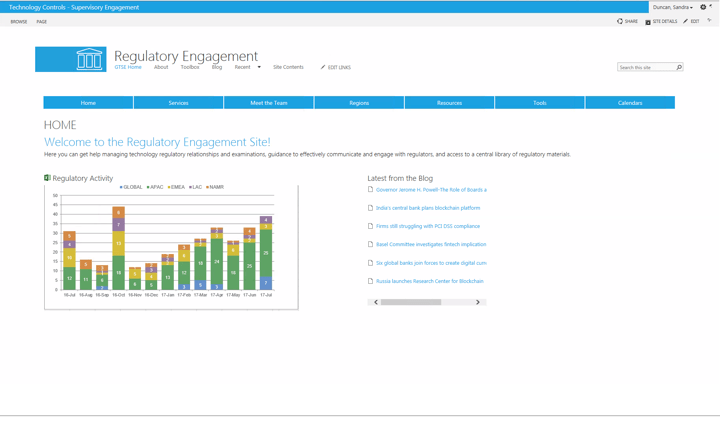The image size is (720, 421).
Task: Open Meet the Team in the navigation bar
Action: (x=268, y=102)
